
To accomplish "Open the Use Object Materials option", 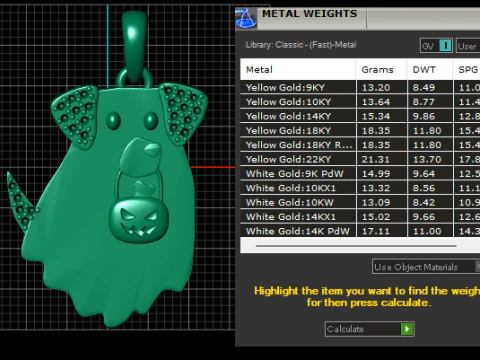I will point(426,267).
